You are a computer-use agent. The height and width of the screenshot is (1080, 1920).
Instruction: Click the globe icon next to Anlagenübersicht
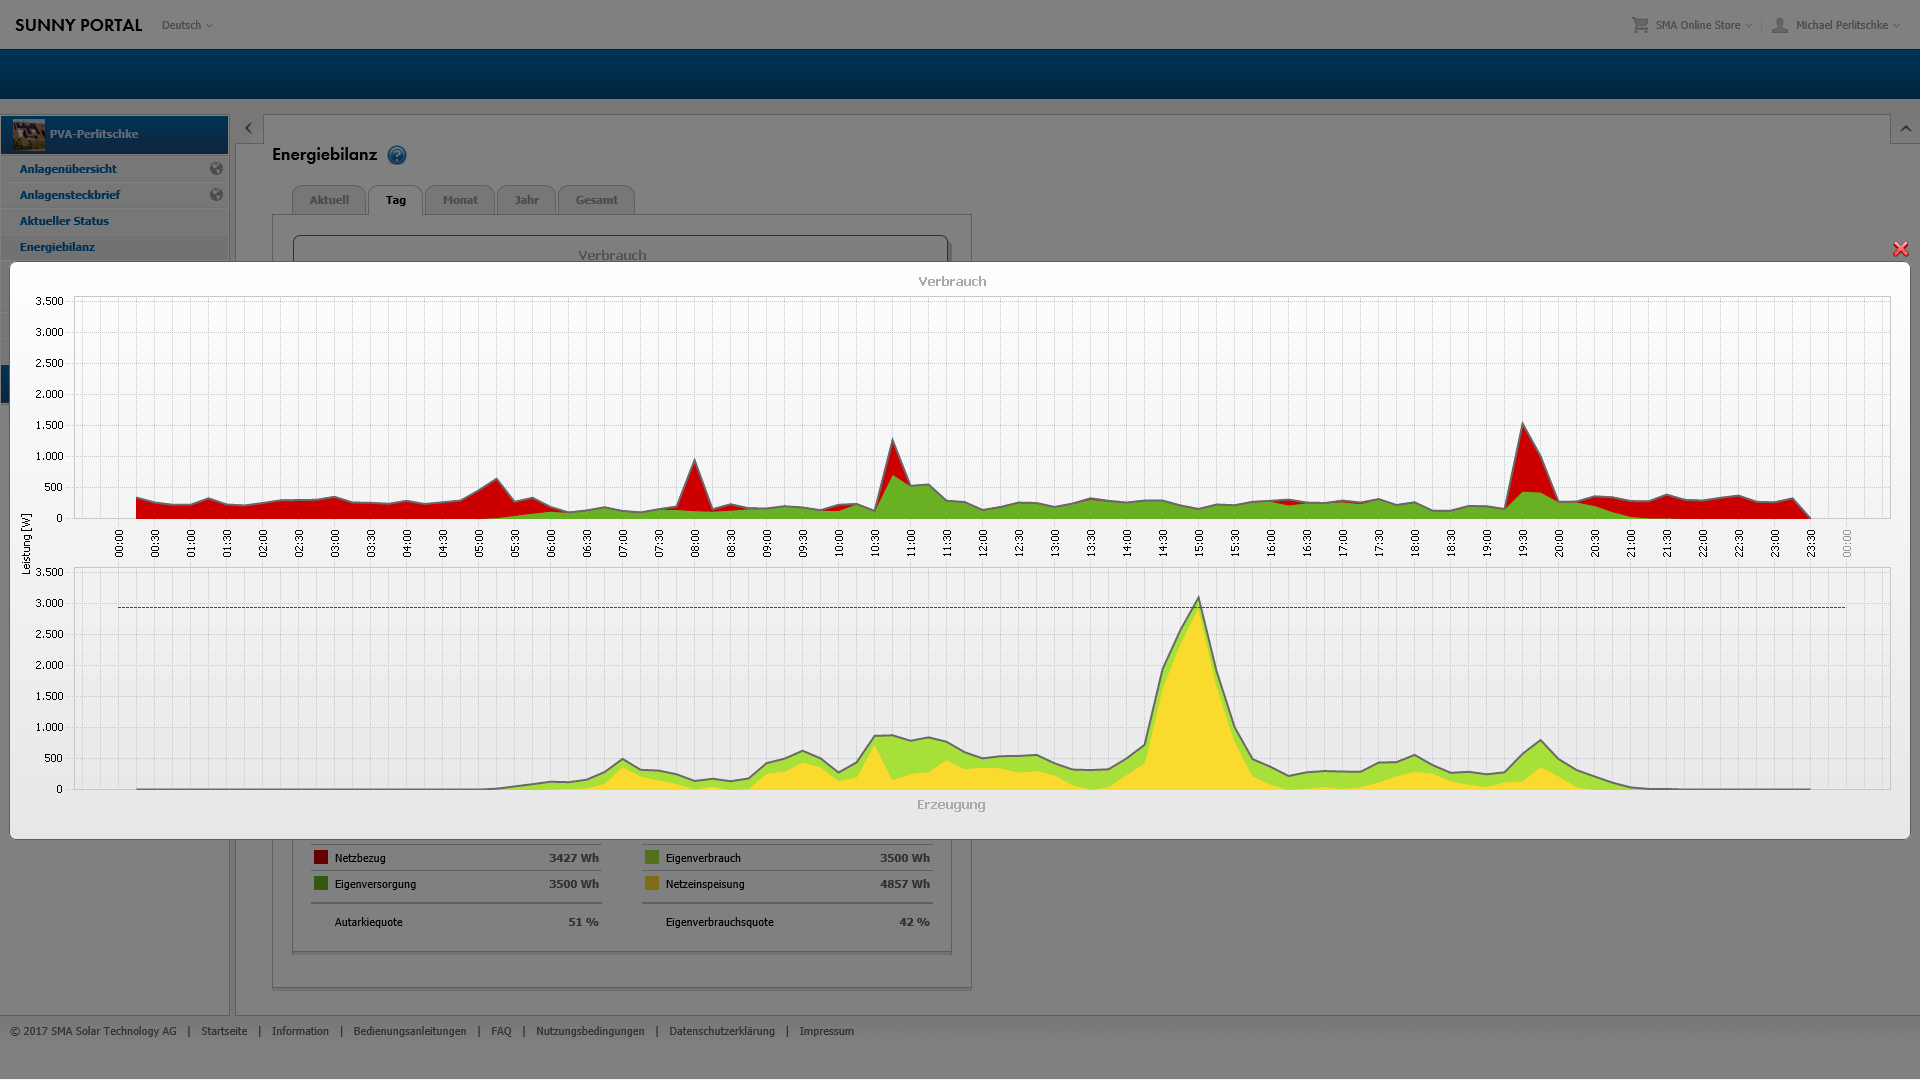pyautogui.click(x=216, y=169)
